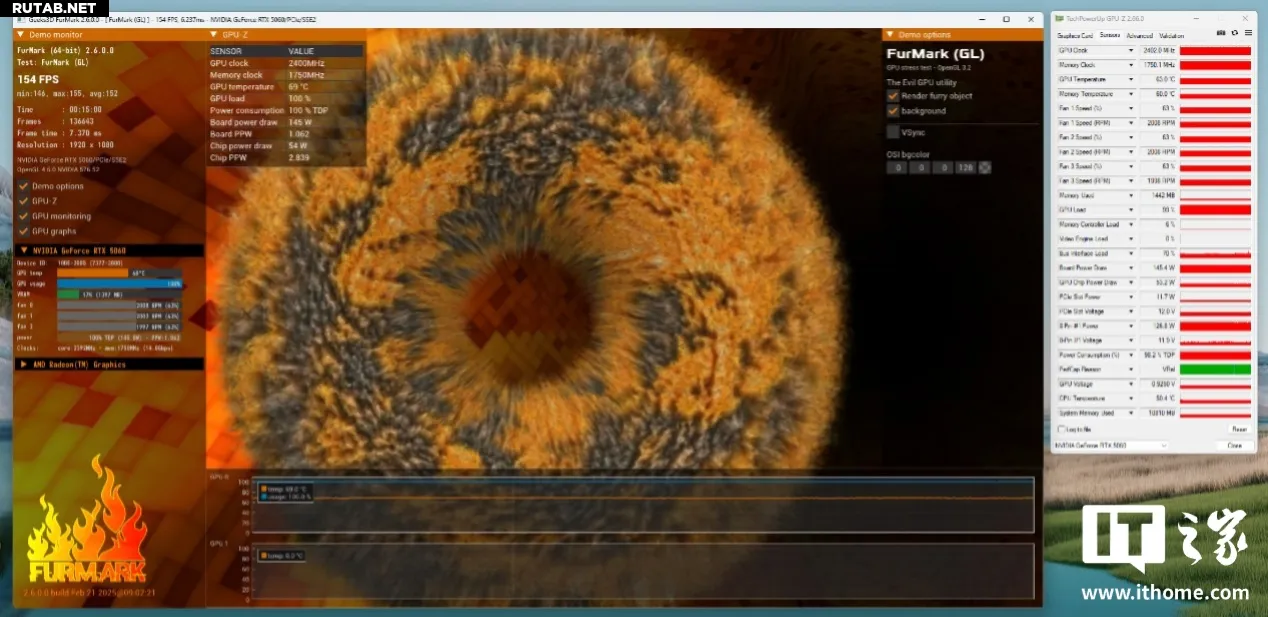
Task: Open the GPU Clock sensor dropdown
Action: 1131,50
